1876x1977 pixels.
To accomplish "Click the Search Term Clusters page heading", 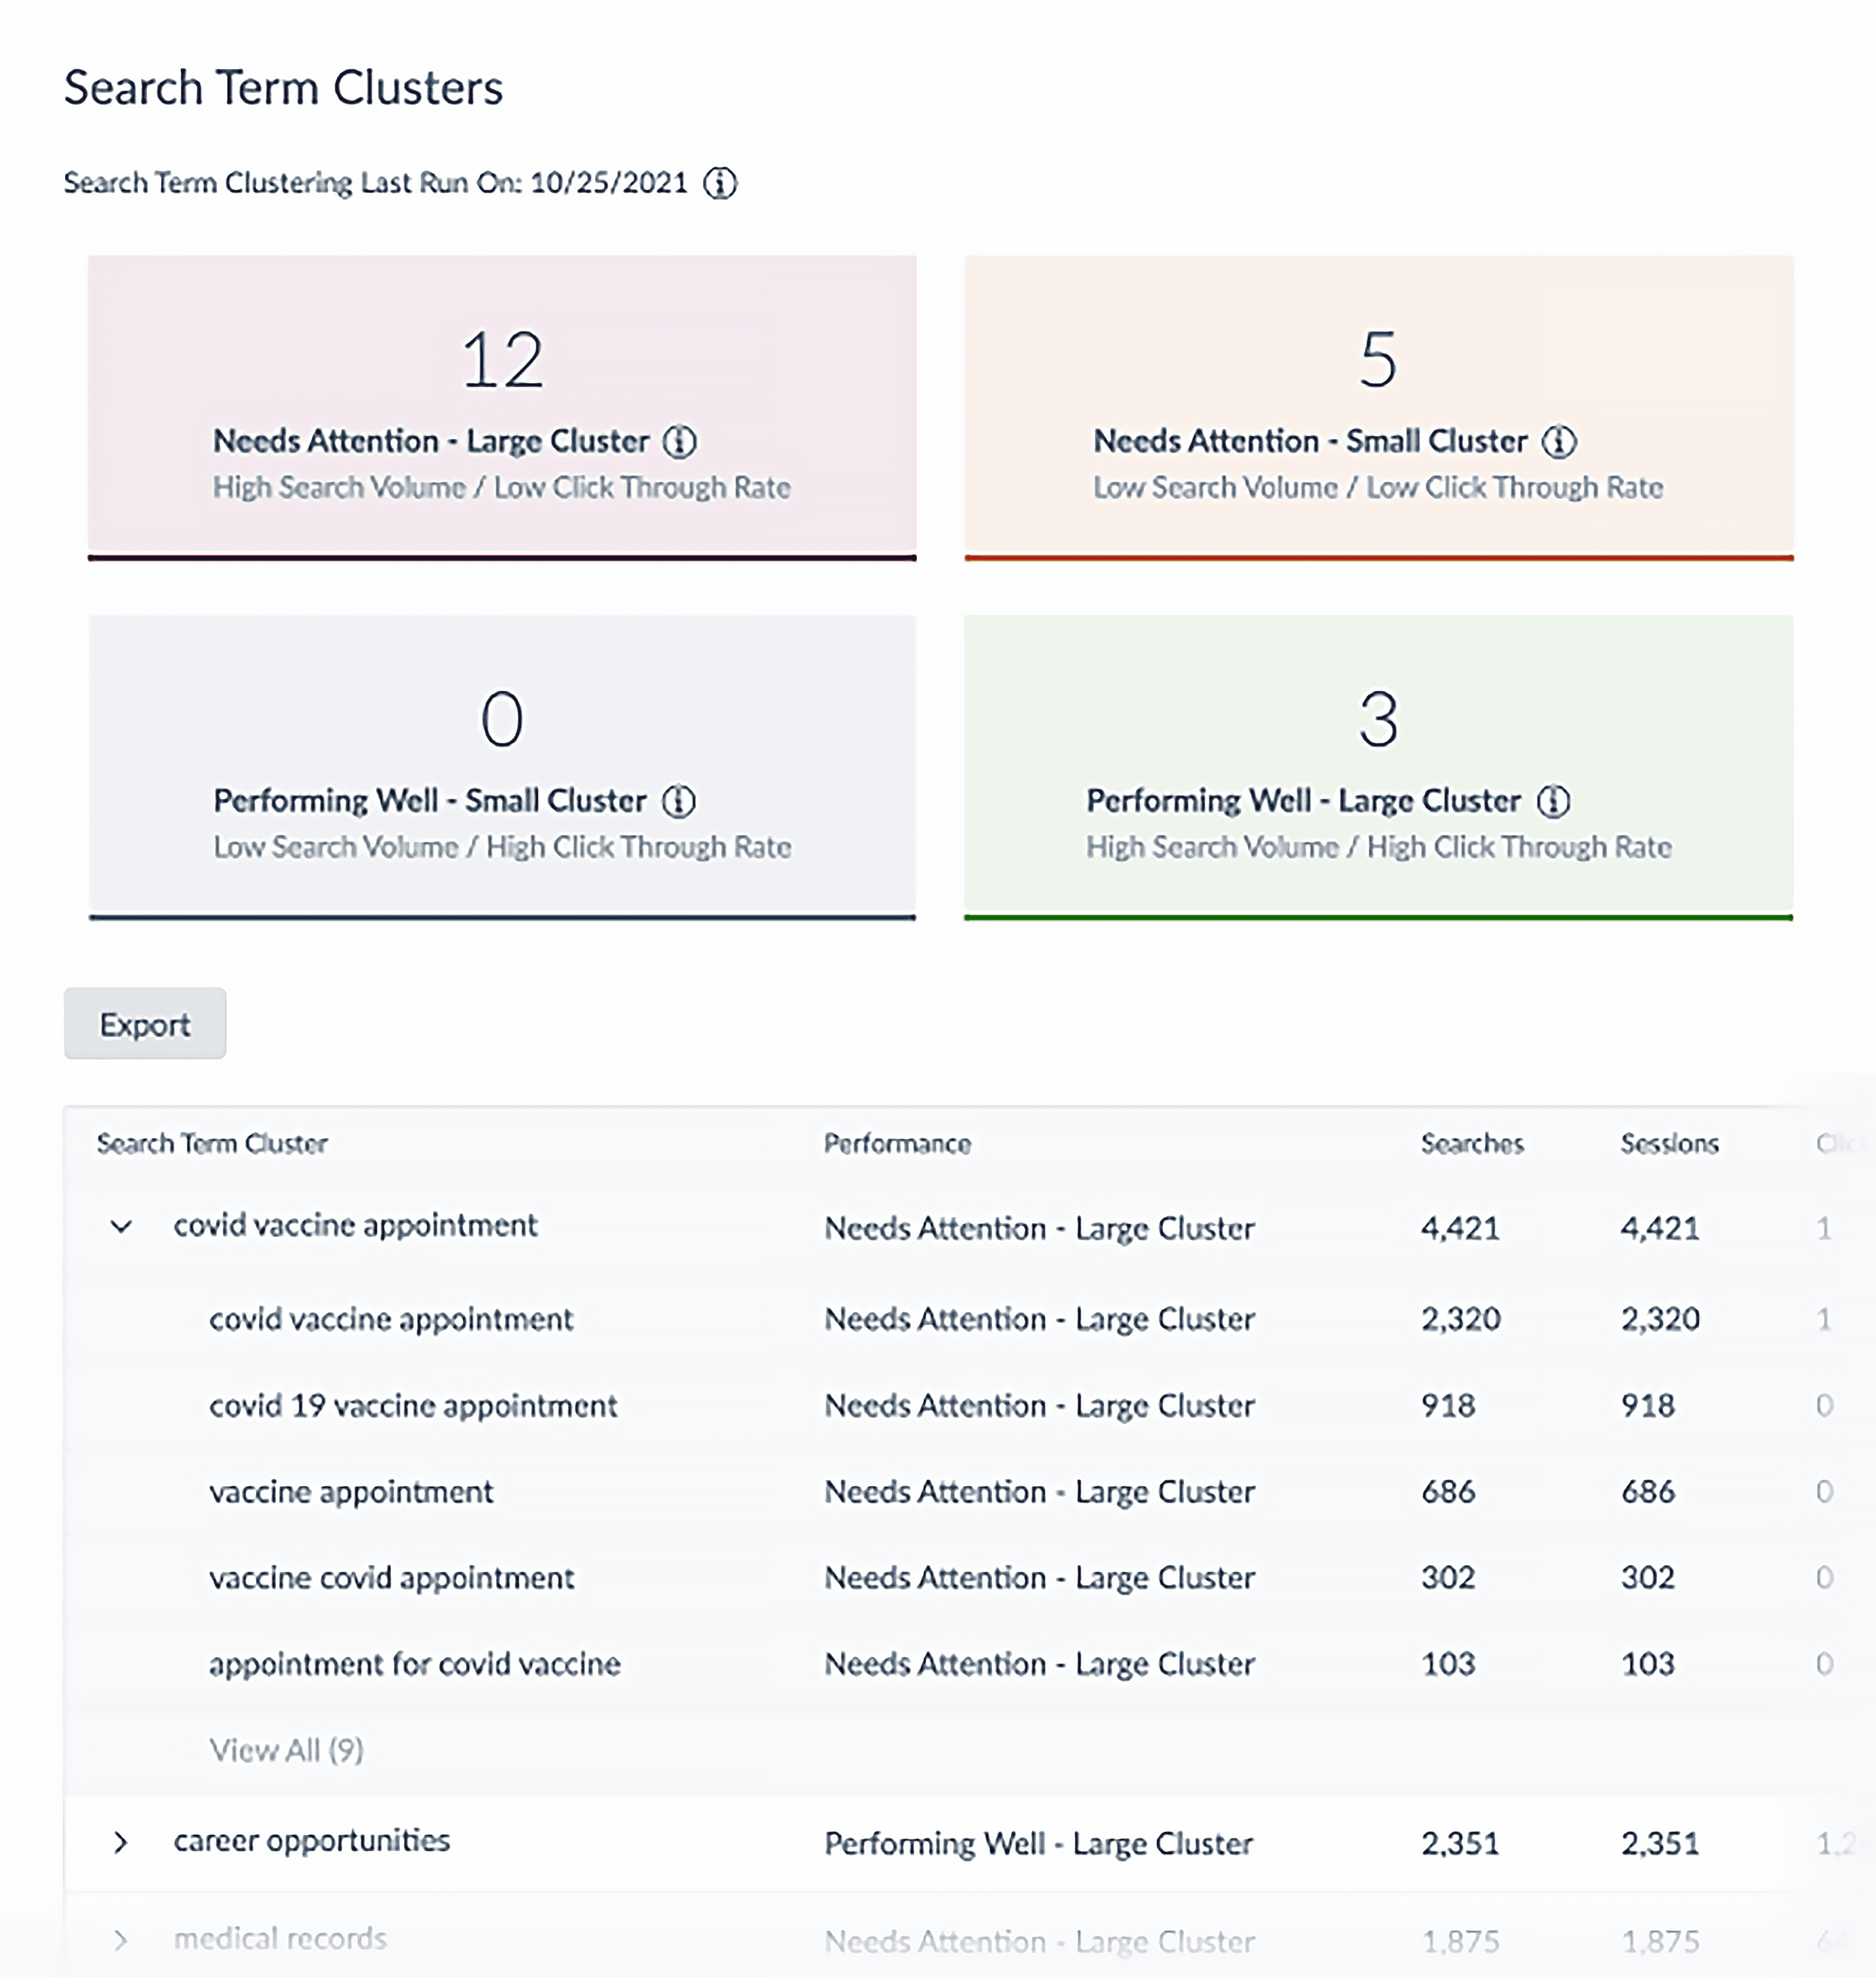I will tap(283, 87).
